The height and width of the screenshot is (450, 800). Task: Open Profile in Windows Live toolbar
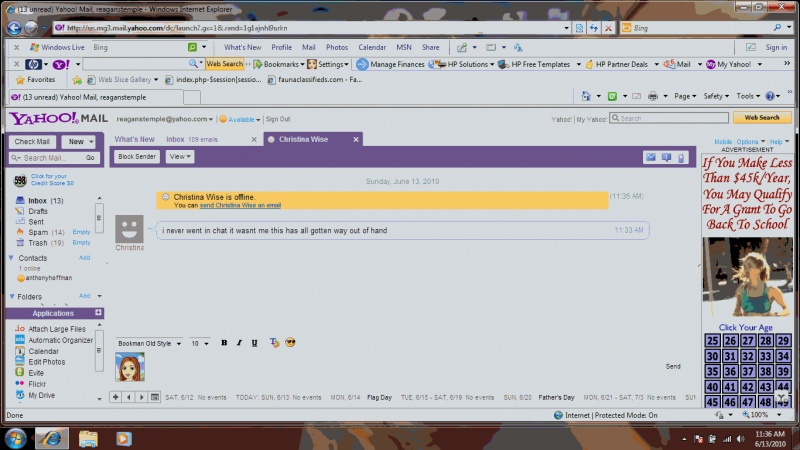[281, 47]
